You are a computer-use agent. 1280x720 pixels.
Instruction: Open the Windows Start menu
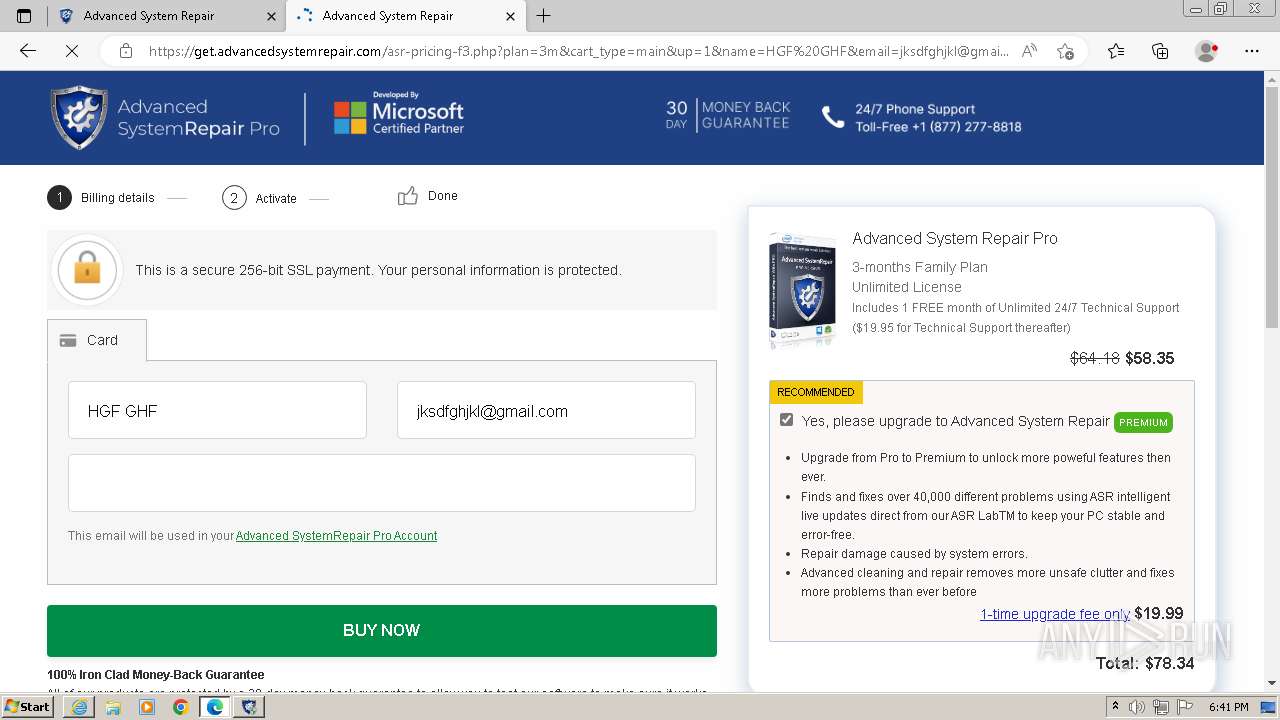(27, 706)
